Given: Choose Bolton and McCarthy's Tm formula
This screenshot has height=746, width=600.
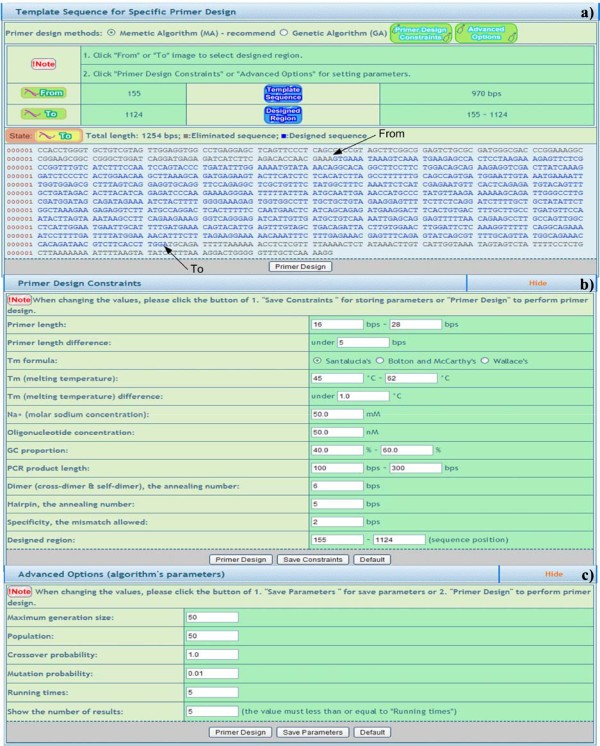Looking at the screenshot, I should 380,361.
